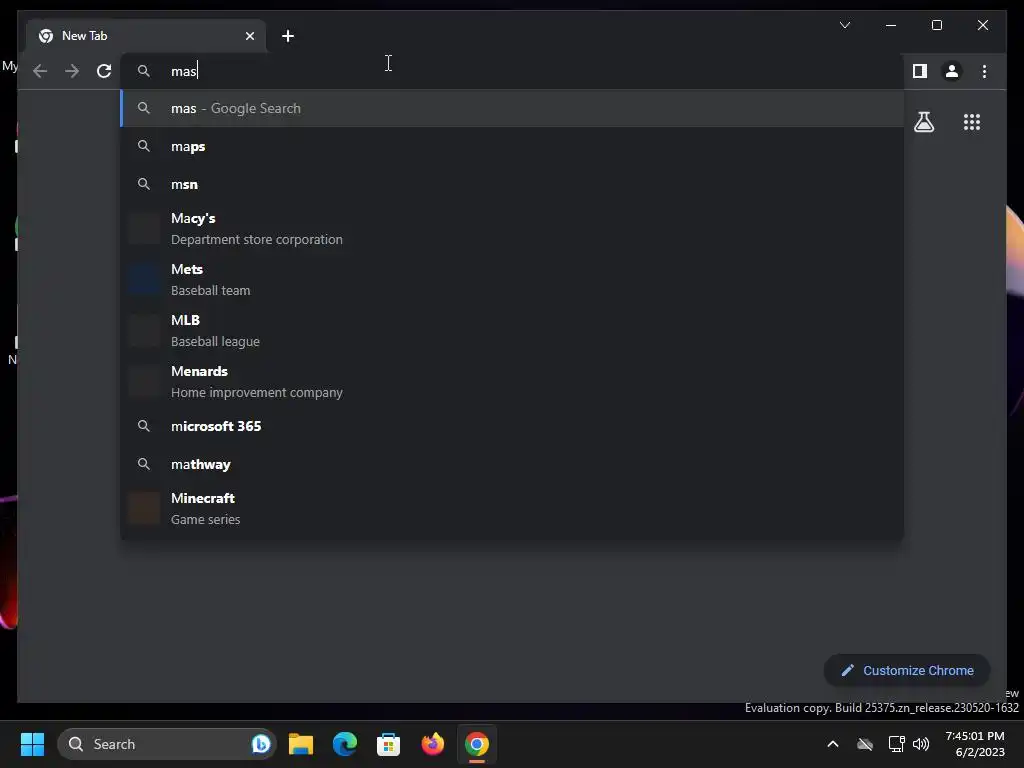Image resolution: width=1024 pixels, height=768 pixels.
Task: Open Chrome side panel icon
Action: (920, 71)
